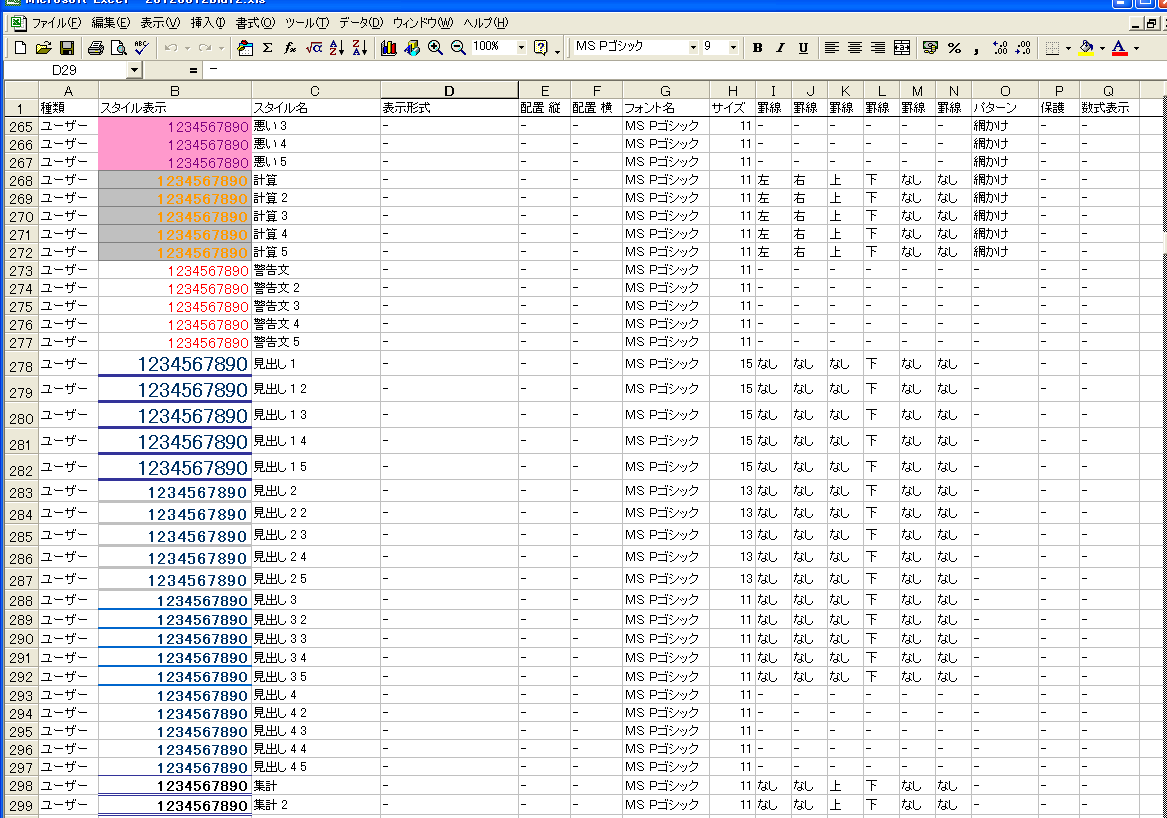The width and height of the screenshot is (1167, 818).
Task: Select row 278 header
Action: pos(21,365)
